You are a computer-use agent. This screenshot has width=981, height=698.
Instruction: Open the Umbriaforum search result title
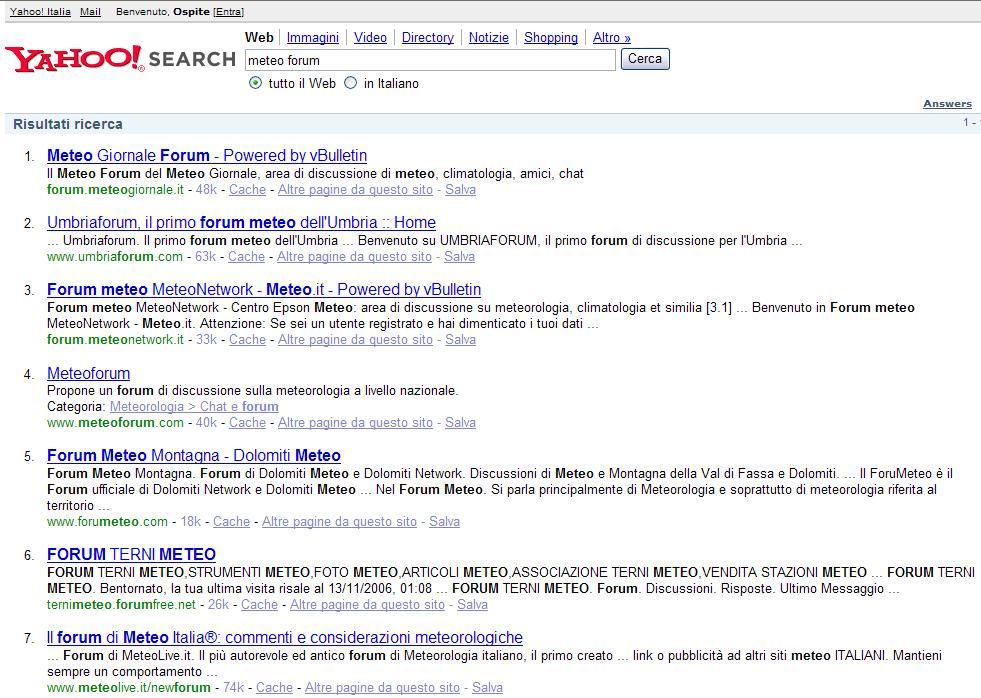[241, 223]
